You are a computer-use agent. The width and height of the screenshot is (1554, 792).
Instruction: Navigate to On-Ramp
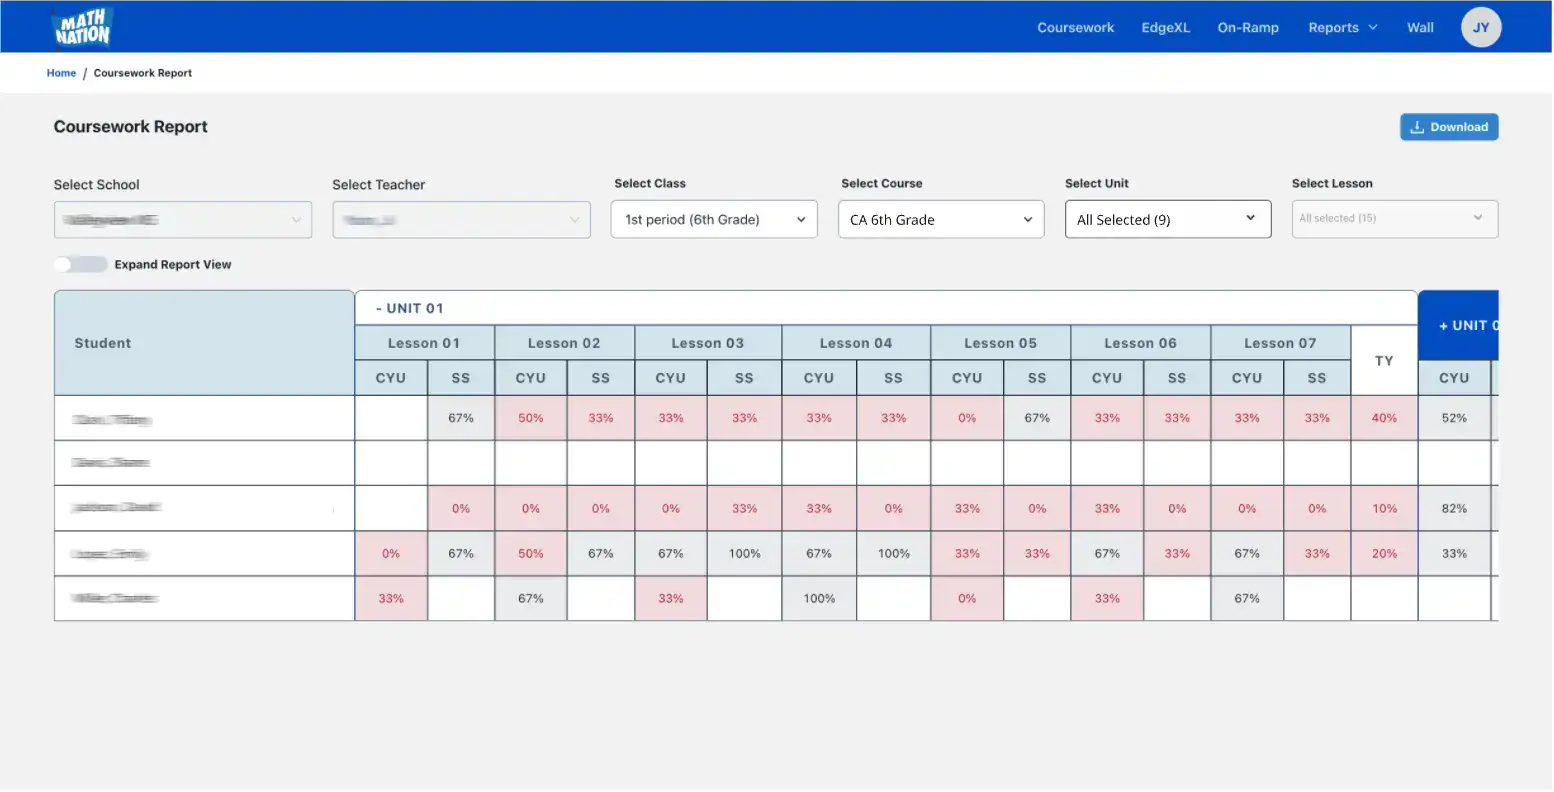(1247, 28)
